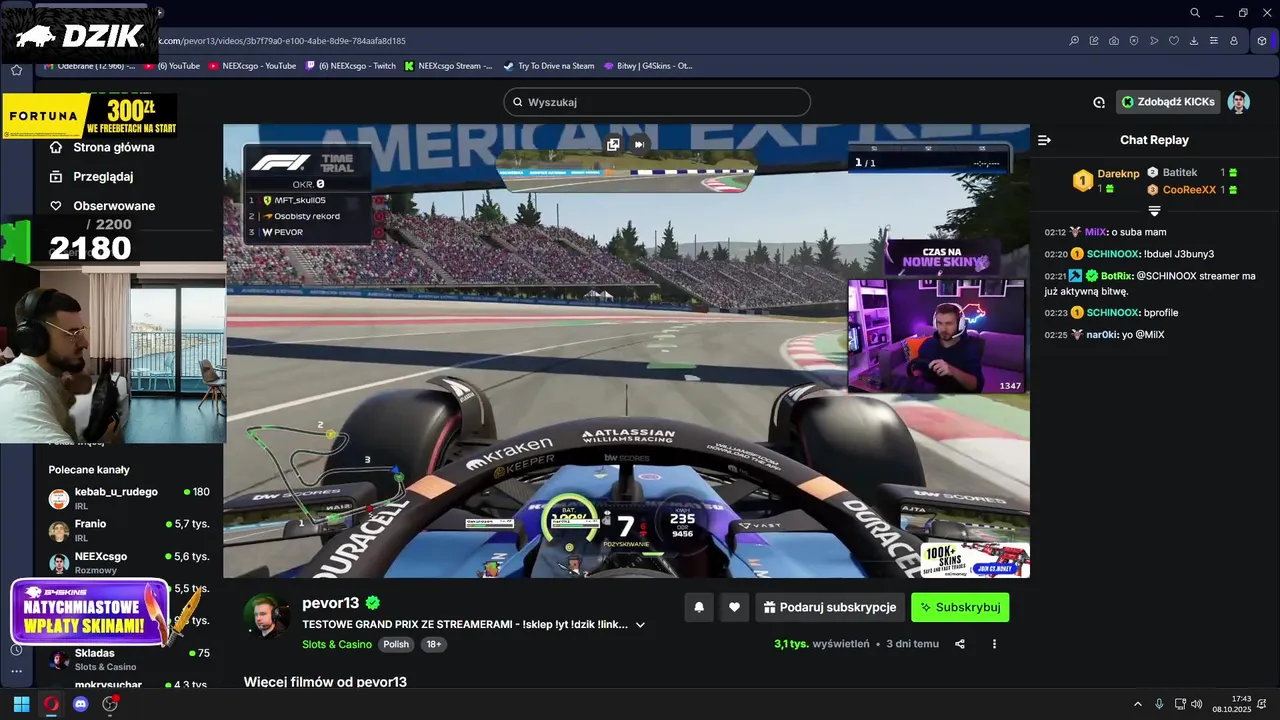The image size is (1280, 720).
Task: Click SCHINOOX username in !bduel chat message
Action: (x=1112, y=254)
